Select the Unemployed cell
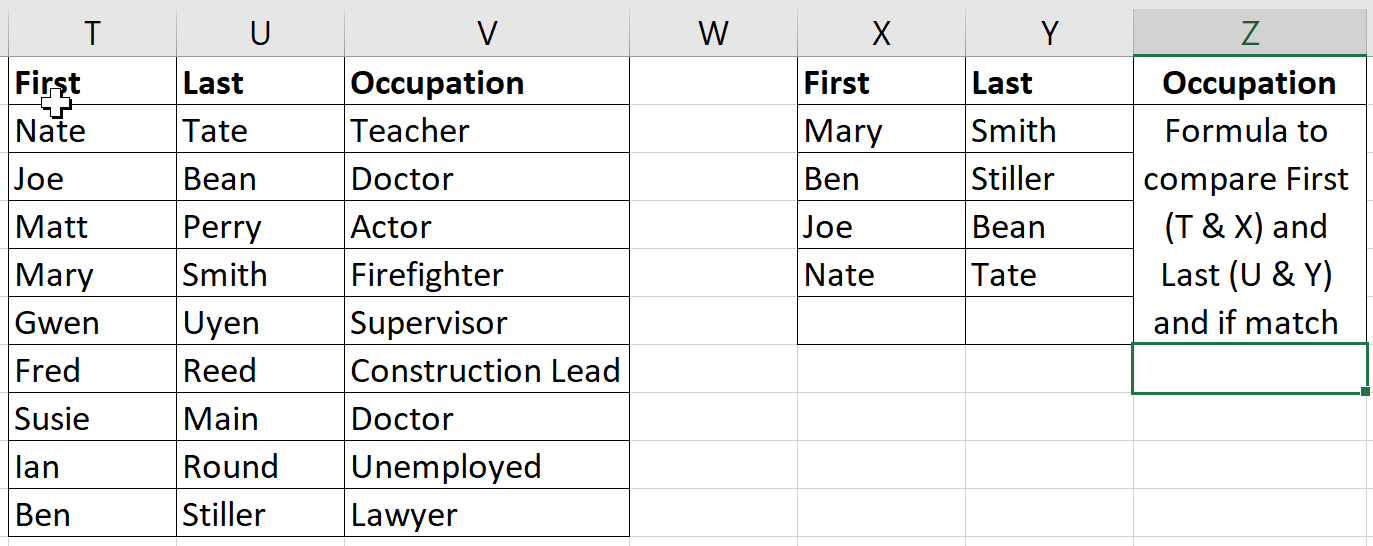 [487, 466]
